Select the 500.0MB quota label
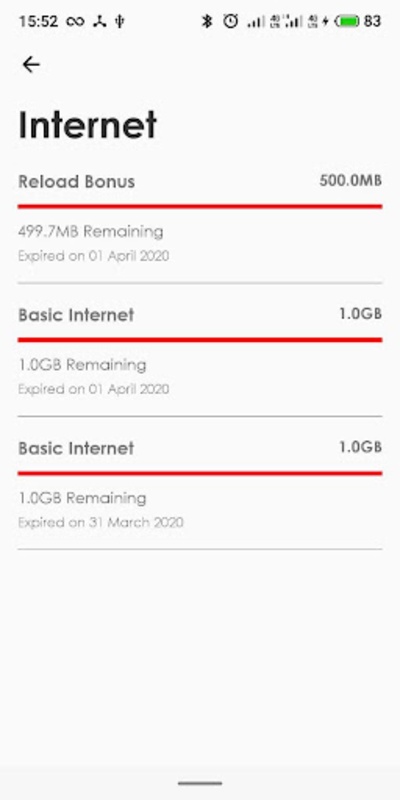The image size is (400, 800). [351, 181]
